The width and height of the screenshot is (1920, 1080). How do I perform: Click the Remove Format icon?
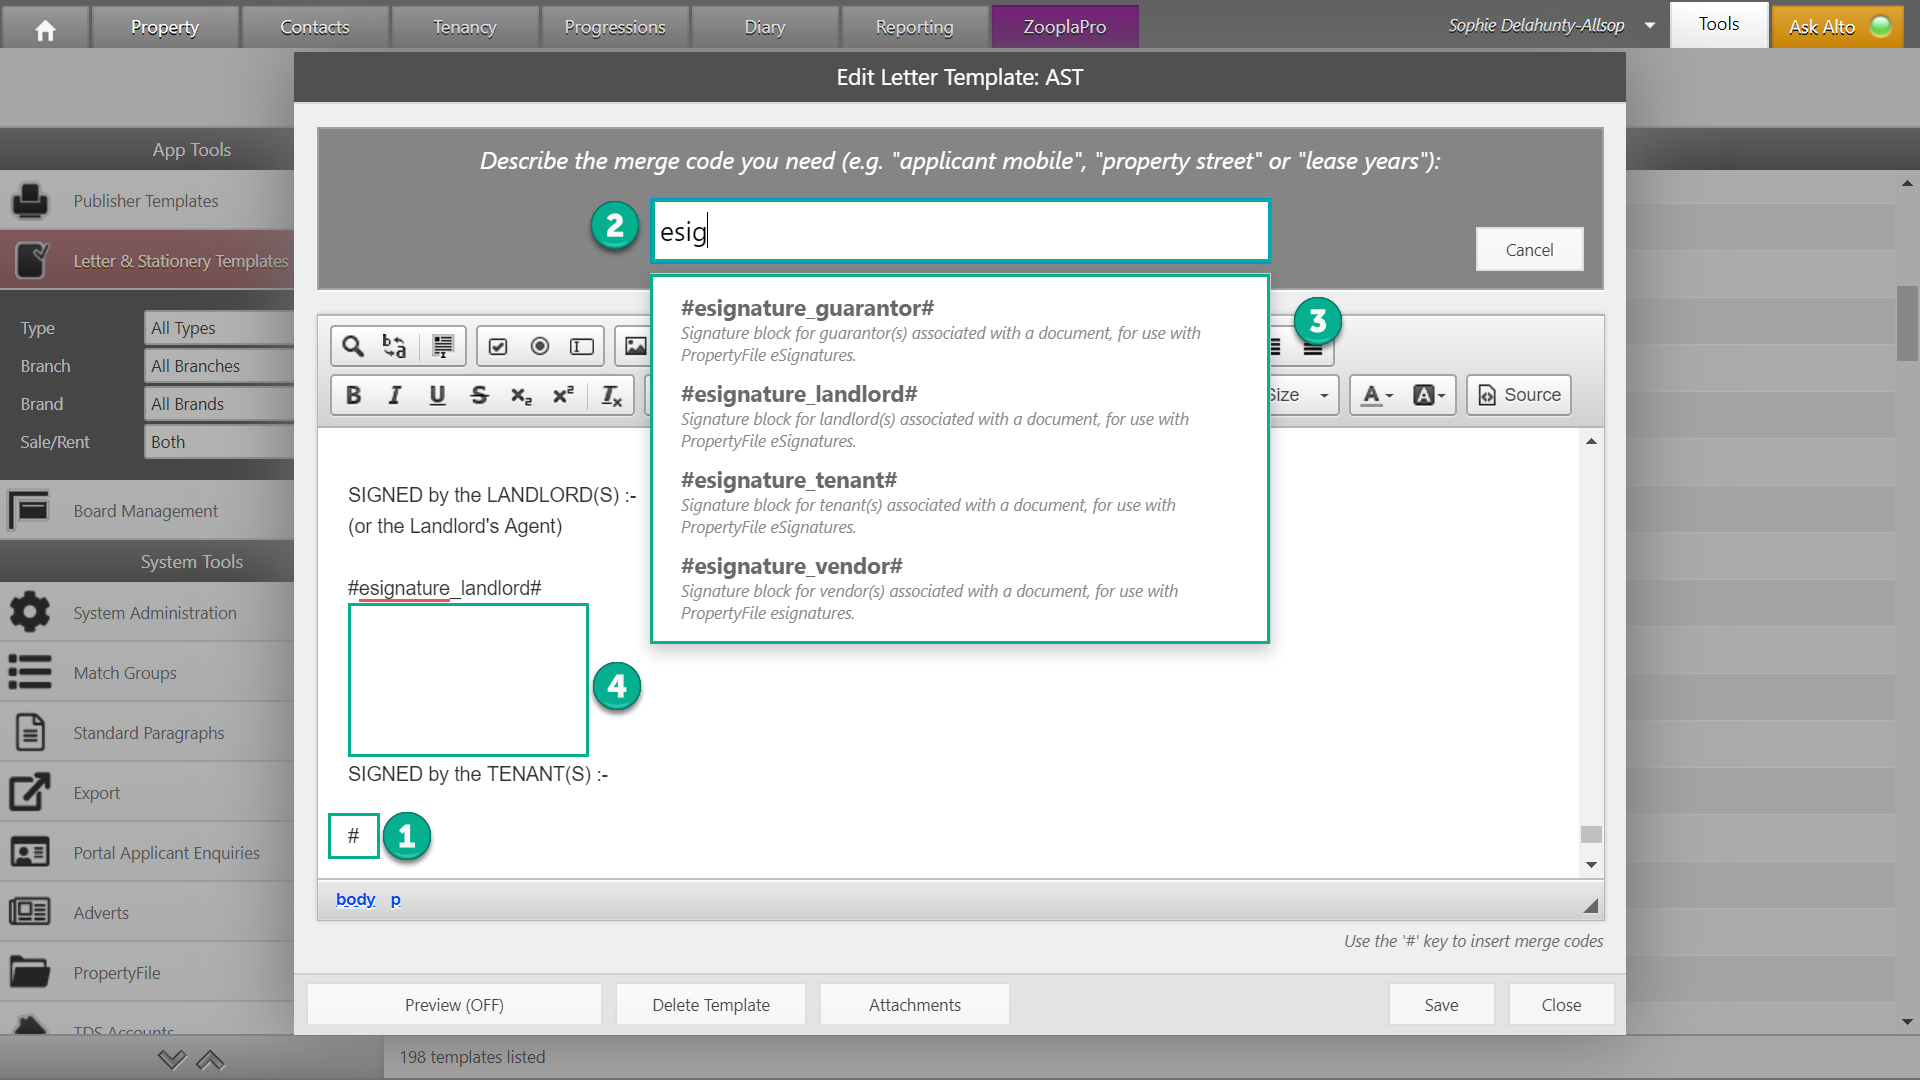611,395
